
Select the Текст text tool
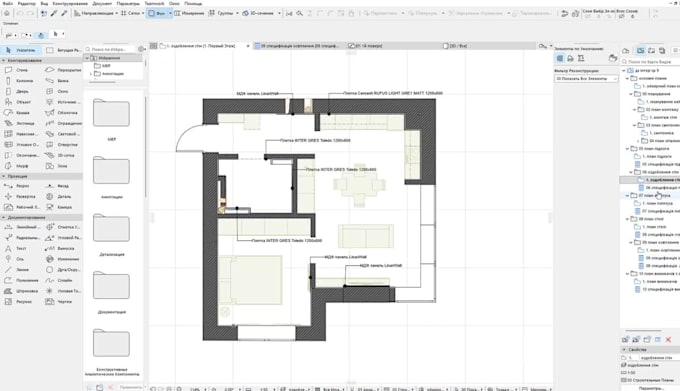click(17, 248)
